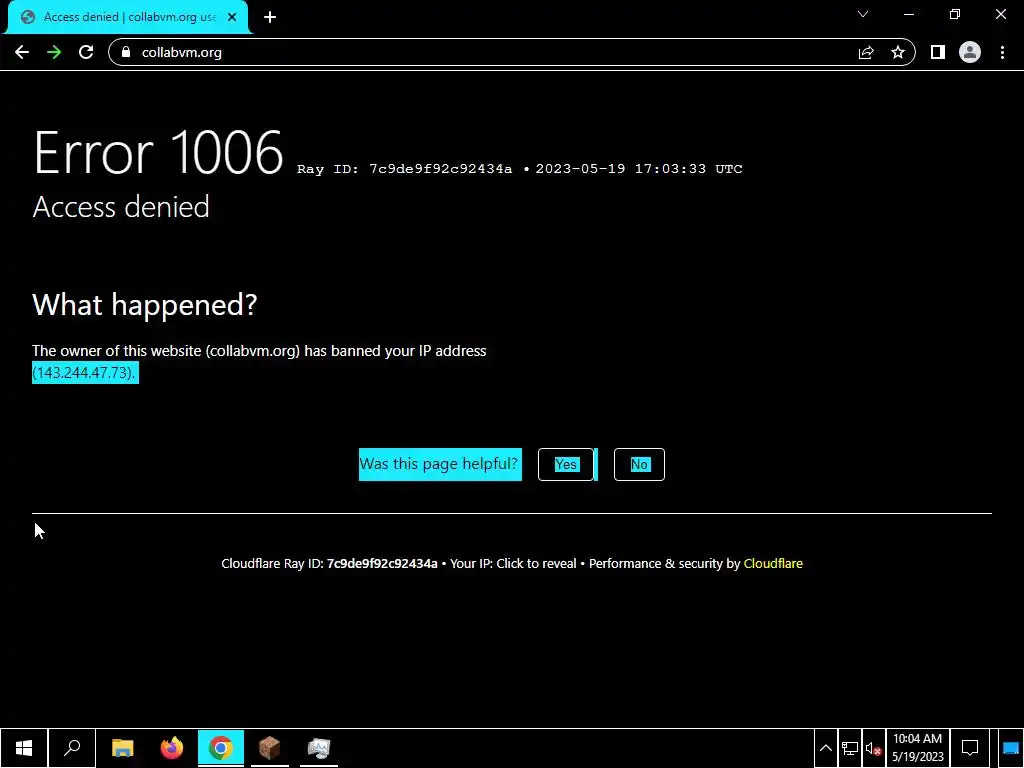Screen dimensions: 1024x768
Task: Reload the collabvm.org page
Action: pyautogui.click(x=86, y=52)
